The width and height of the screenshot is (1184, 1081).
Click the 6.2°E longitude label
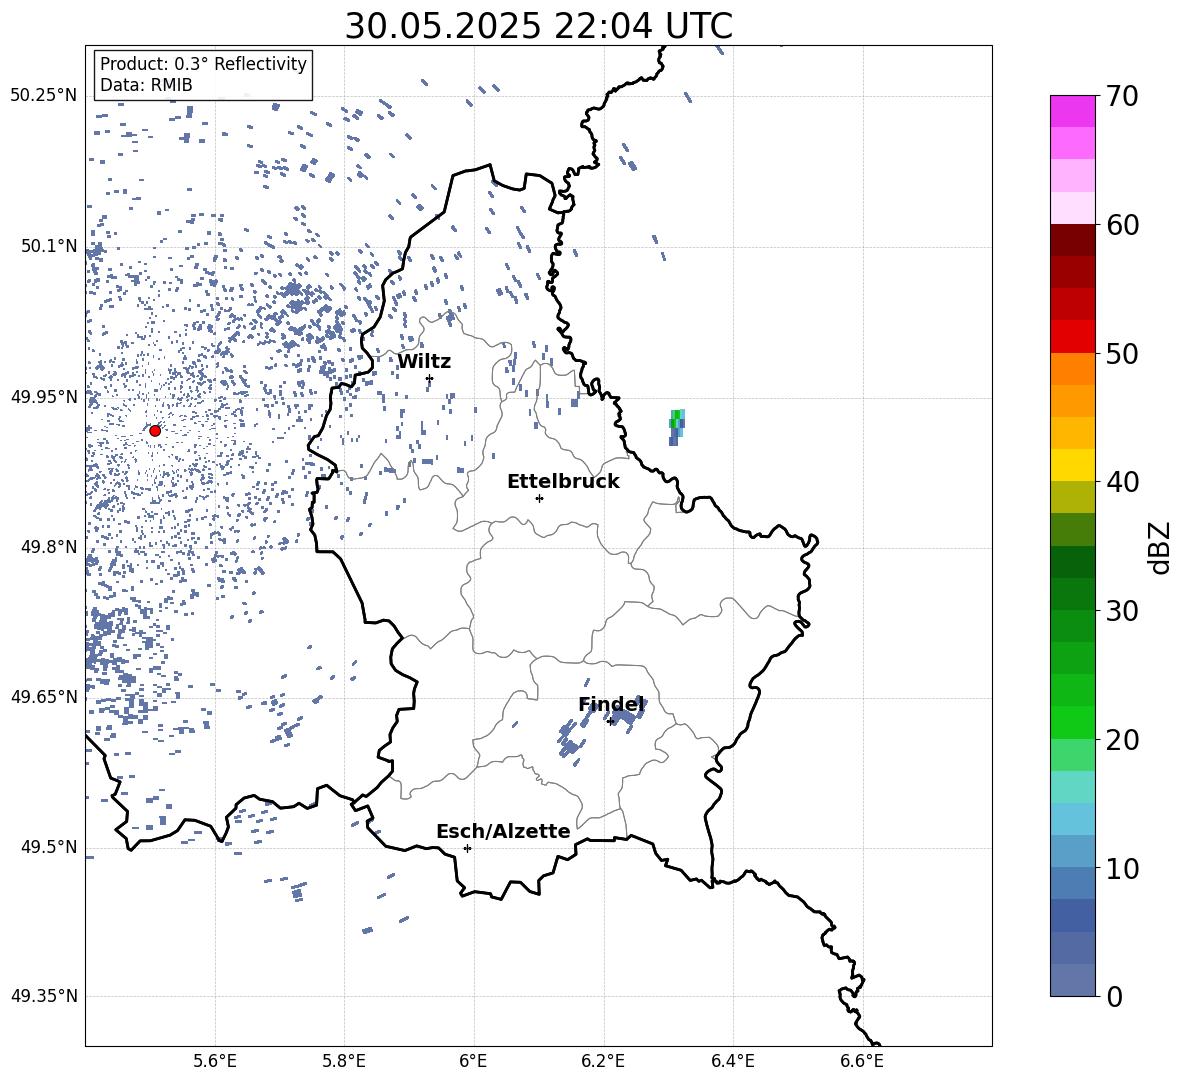(603, 1062)
